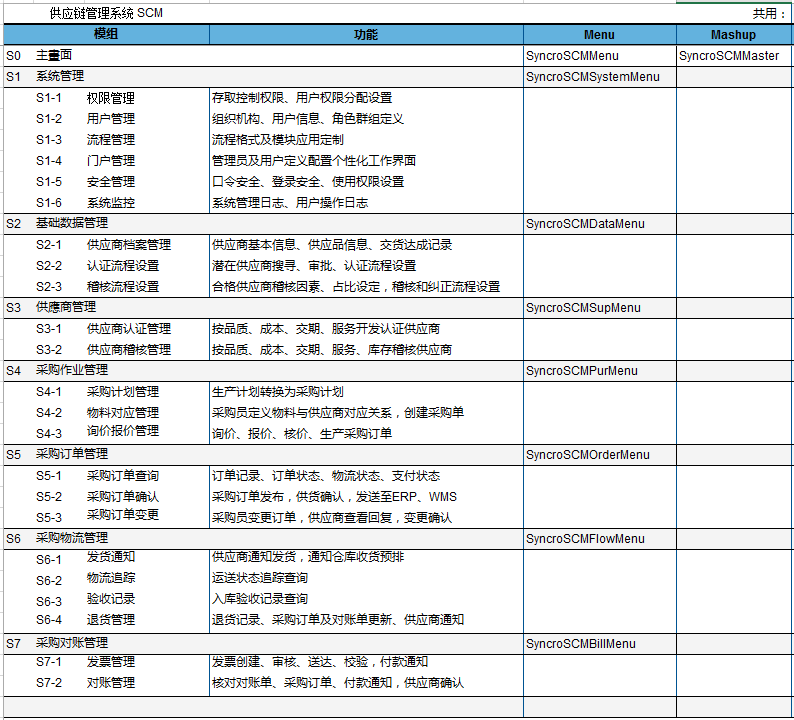The image size is (794, 720).
Task: Click the 'Menu' column header
Action: pyautogui.click(x=600, y=34)
